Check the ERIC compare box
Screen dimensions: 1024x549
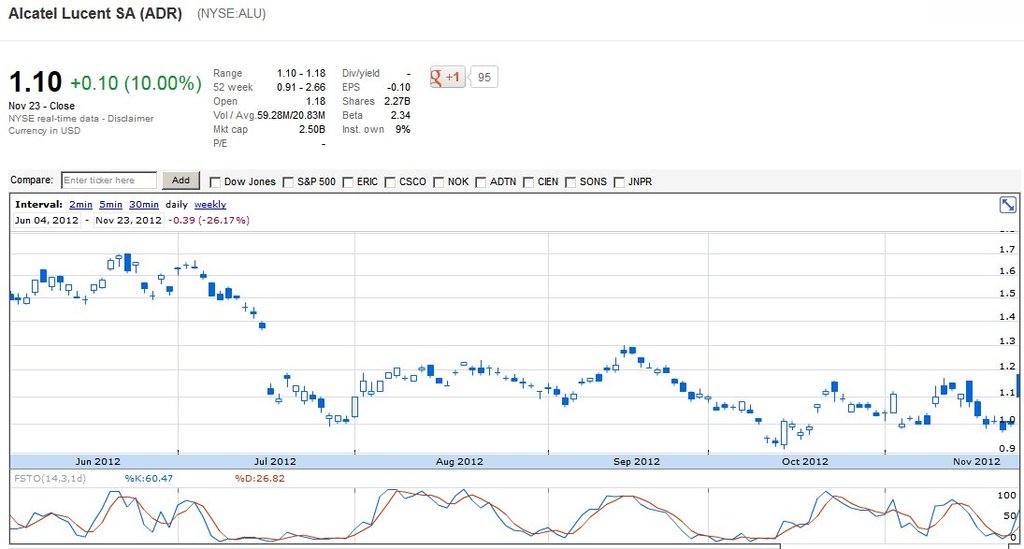tap(347, 182)
